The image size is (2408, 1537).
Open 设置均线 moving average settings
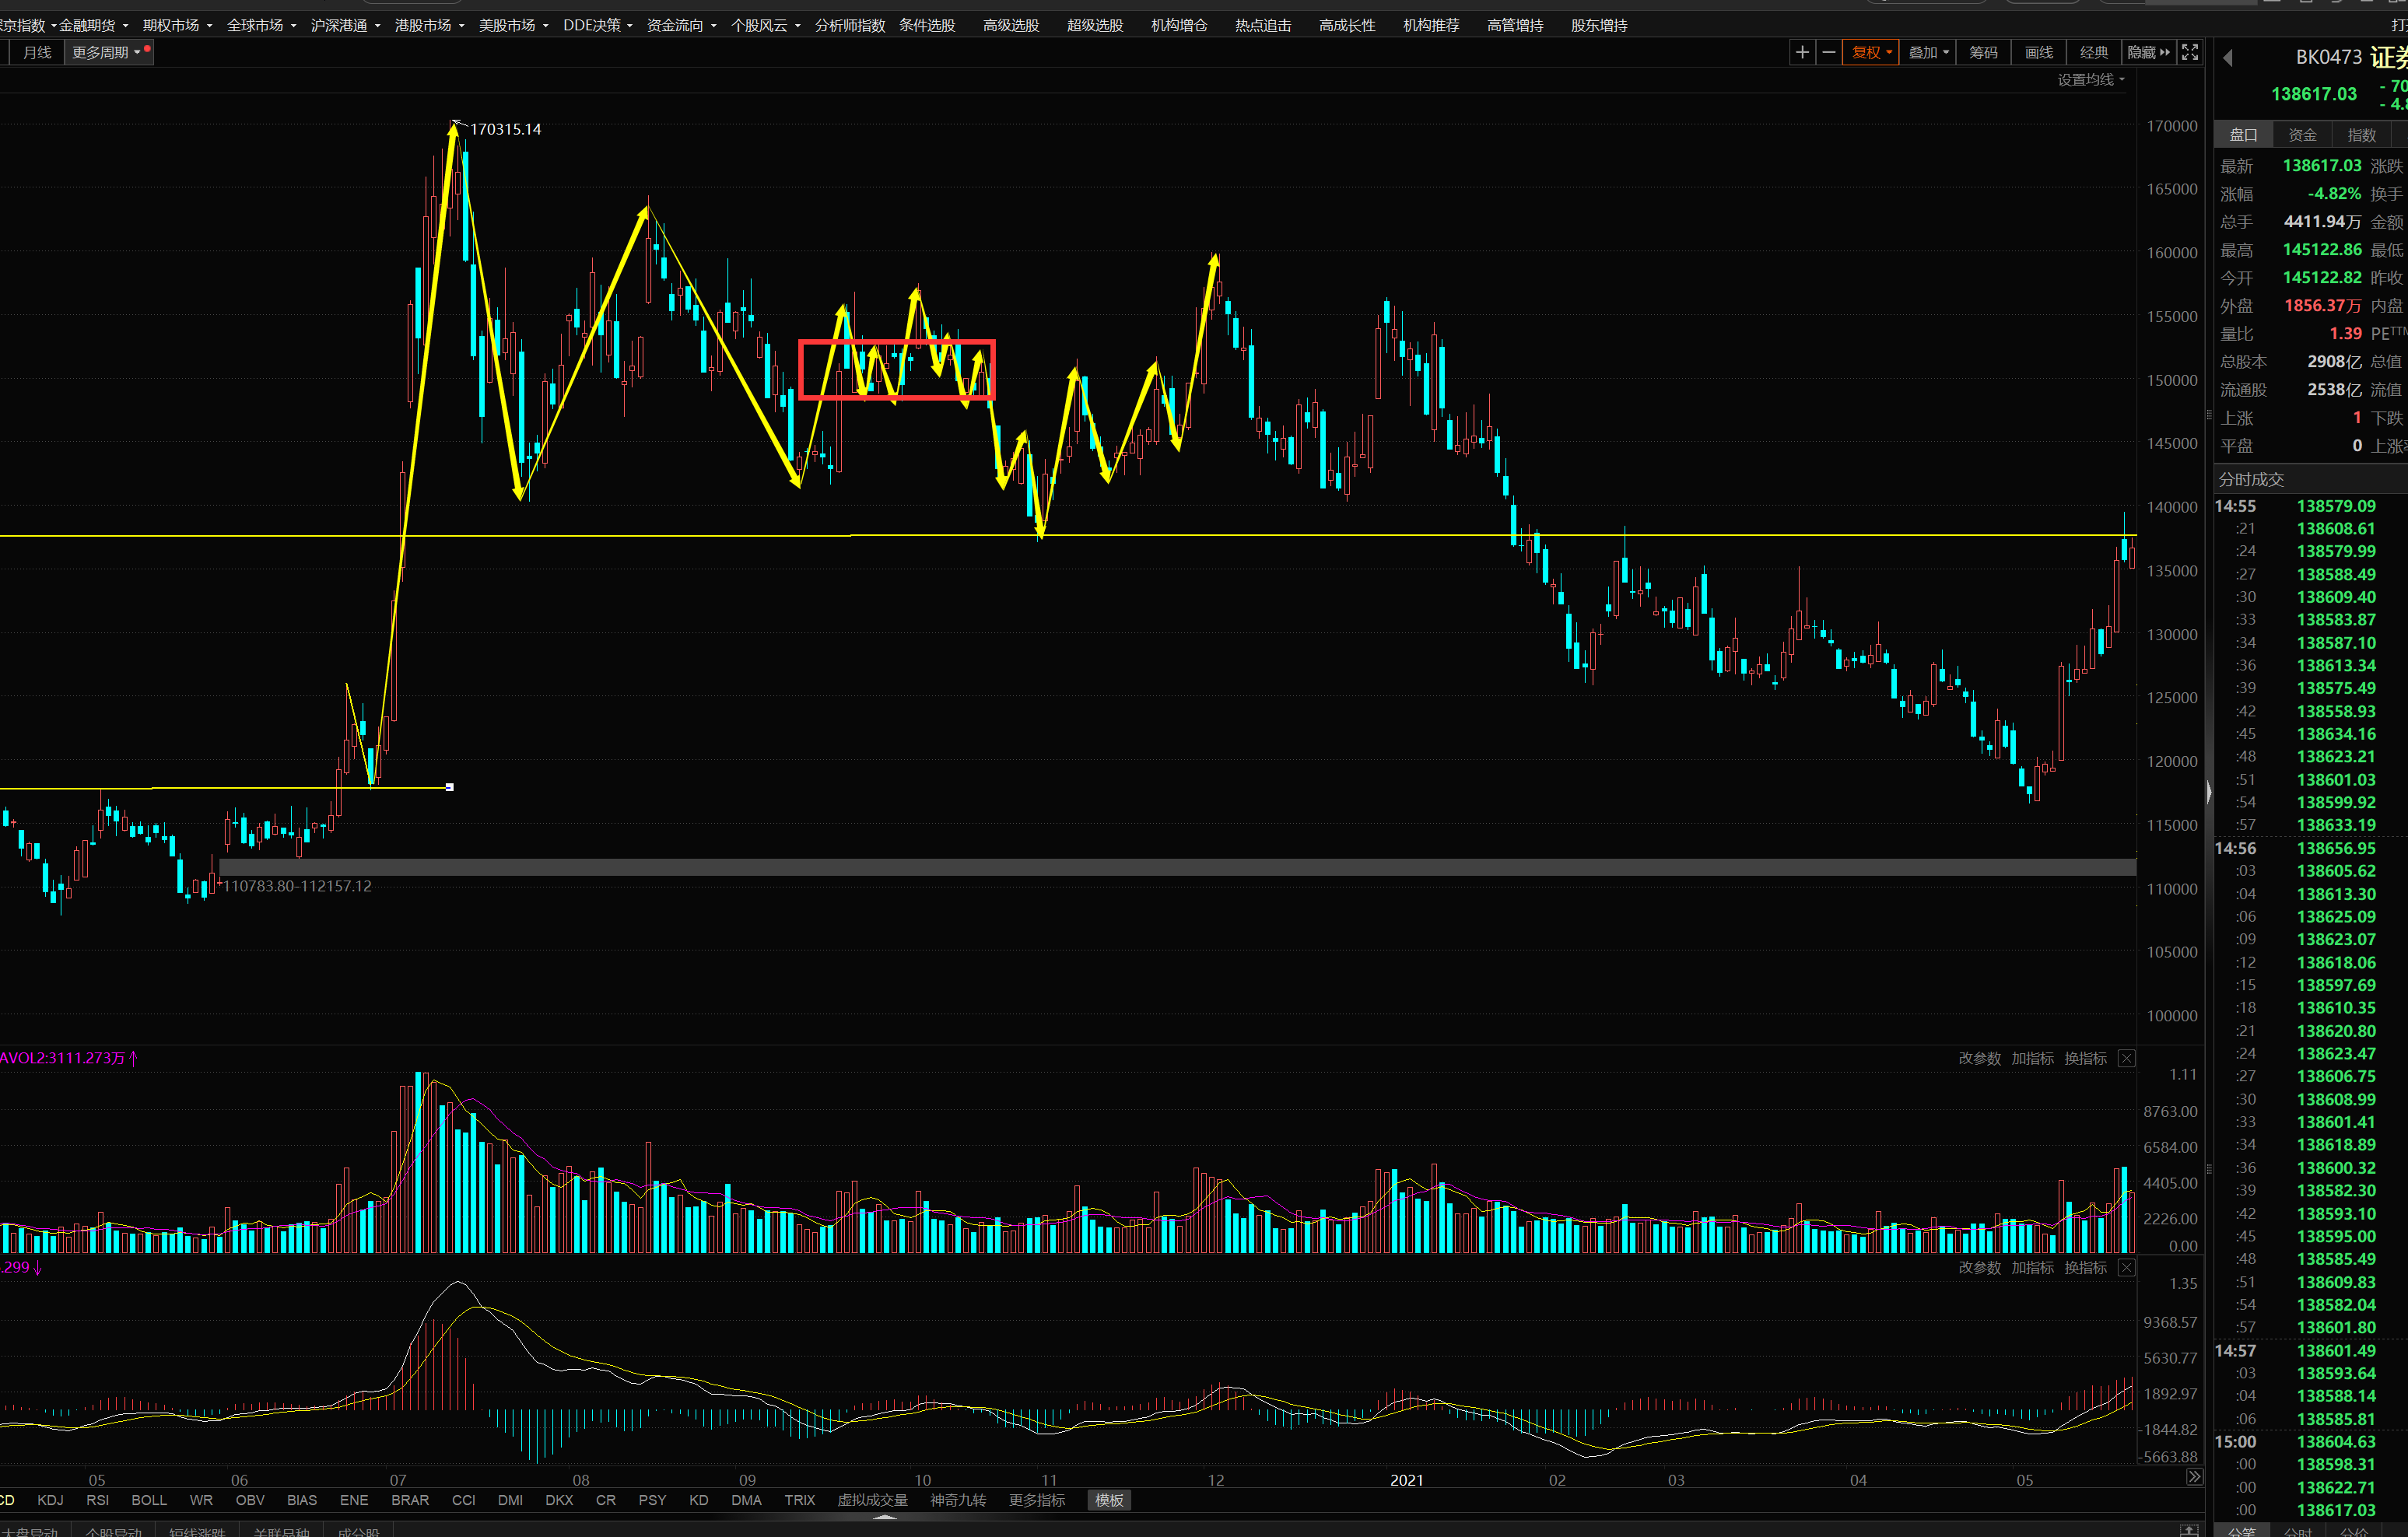click(x=2090, y=80)
